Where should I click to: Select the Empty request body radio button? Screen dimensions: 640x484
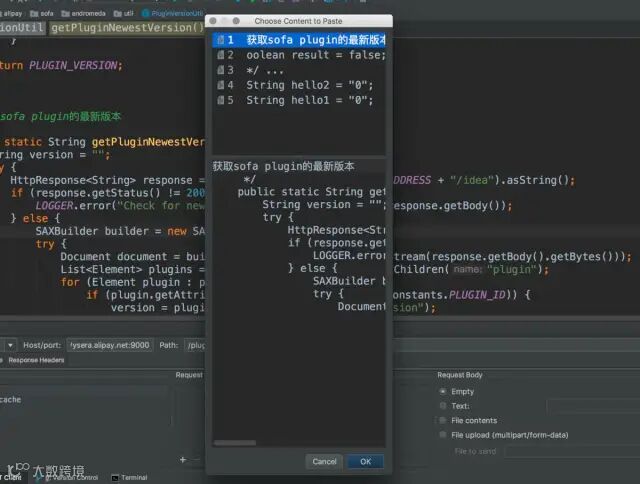(443, 391)
